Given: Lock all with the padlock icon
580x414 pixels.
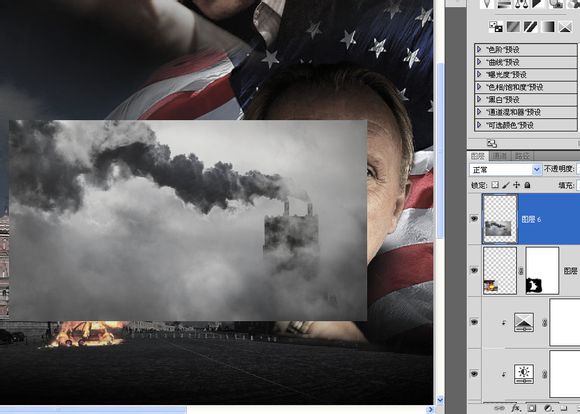Looking at the screenshot, I should pos(527,185).
